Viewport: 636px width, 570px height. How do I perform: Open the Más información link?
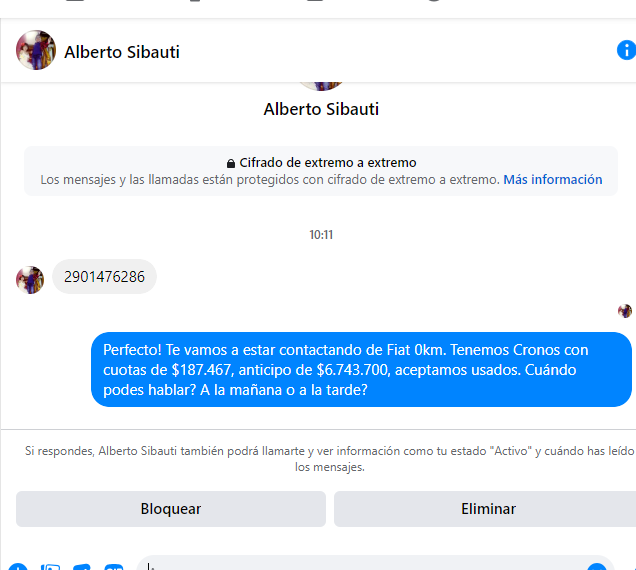coord(552,179)
